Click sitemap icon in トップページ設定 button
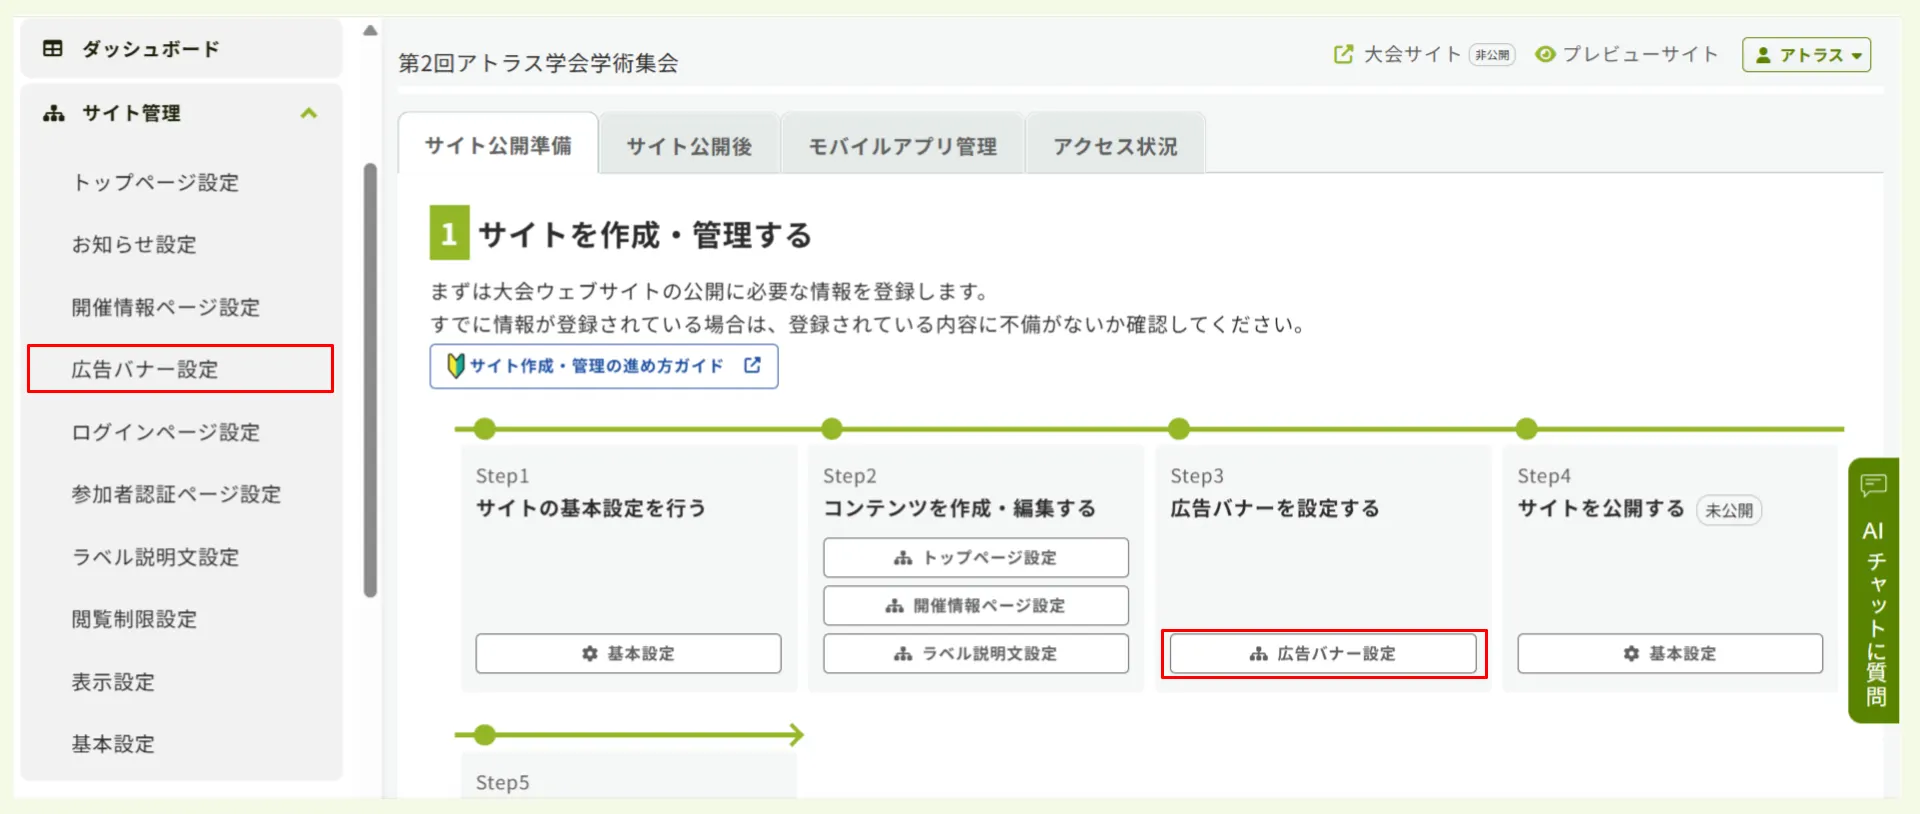The image size is (1920, 814). [x=903, y=557]
